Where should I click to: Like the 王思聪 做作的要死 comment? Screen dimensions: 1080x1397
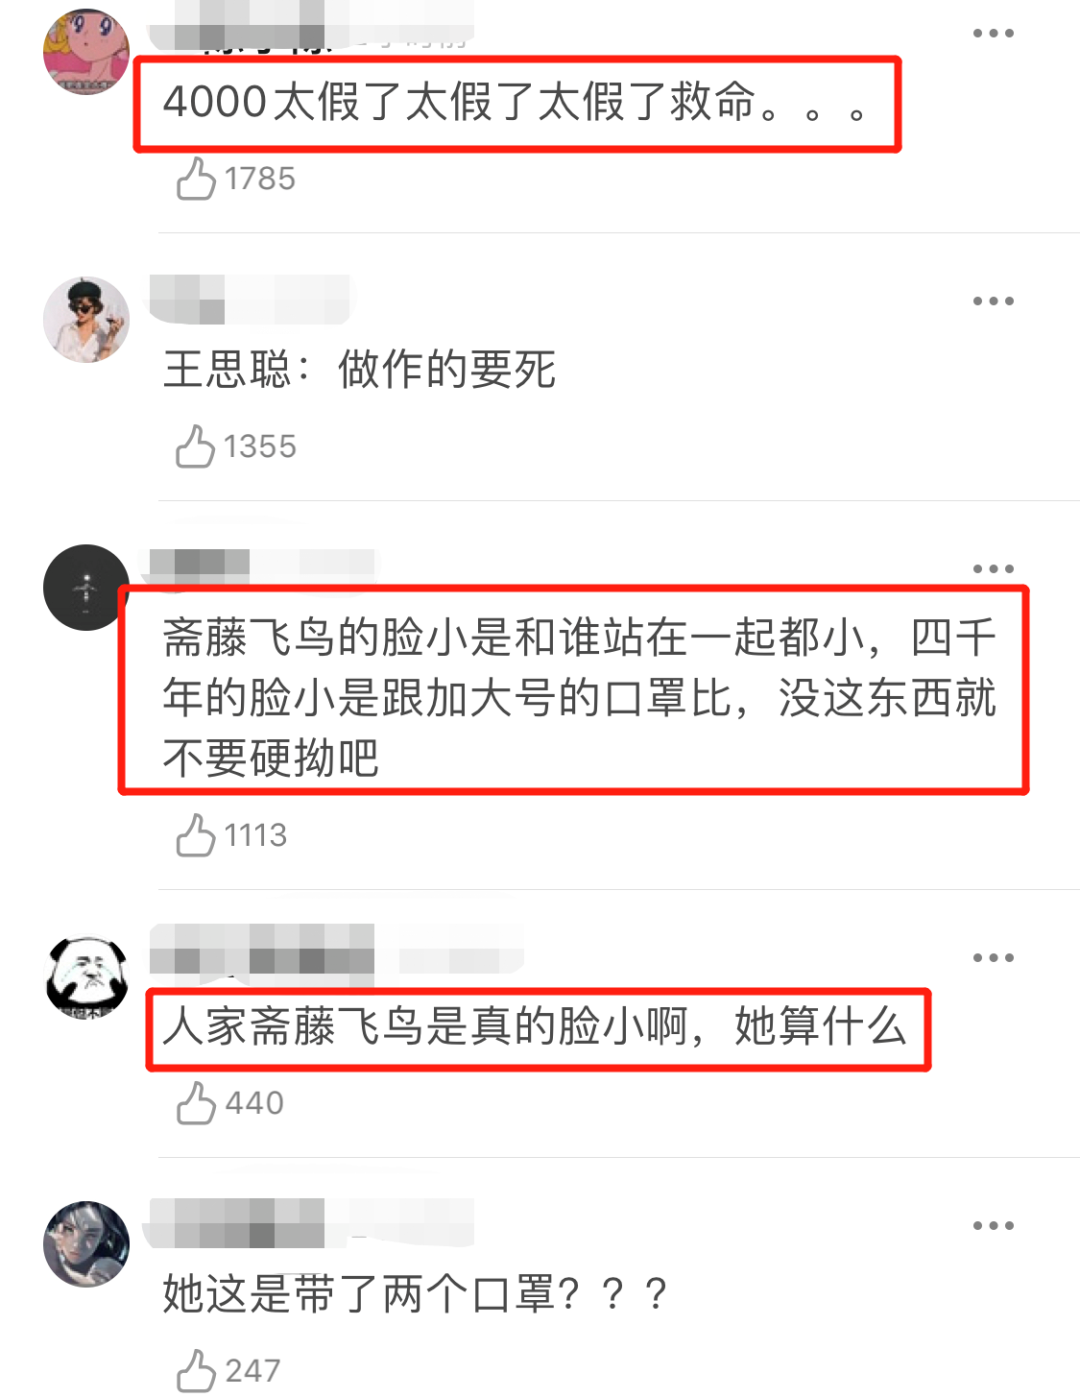point(196,446)
